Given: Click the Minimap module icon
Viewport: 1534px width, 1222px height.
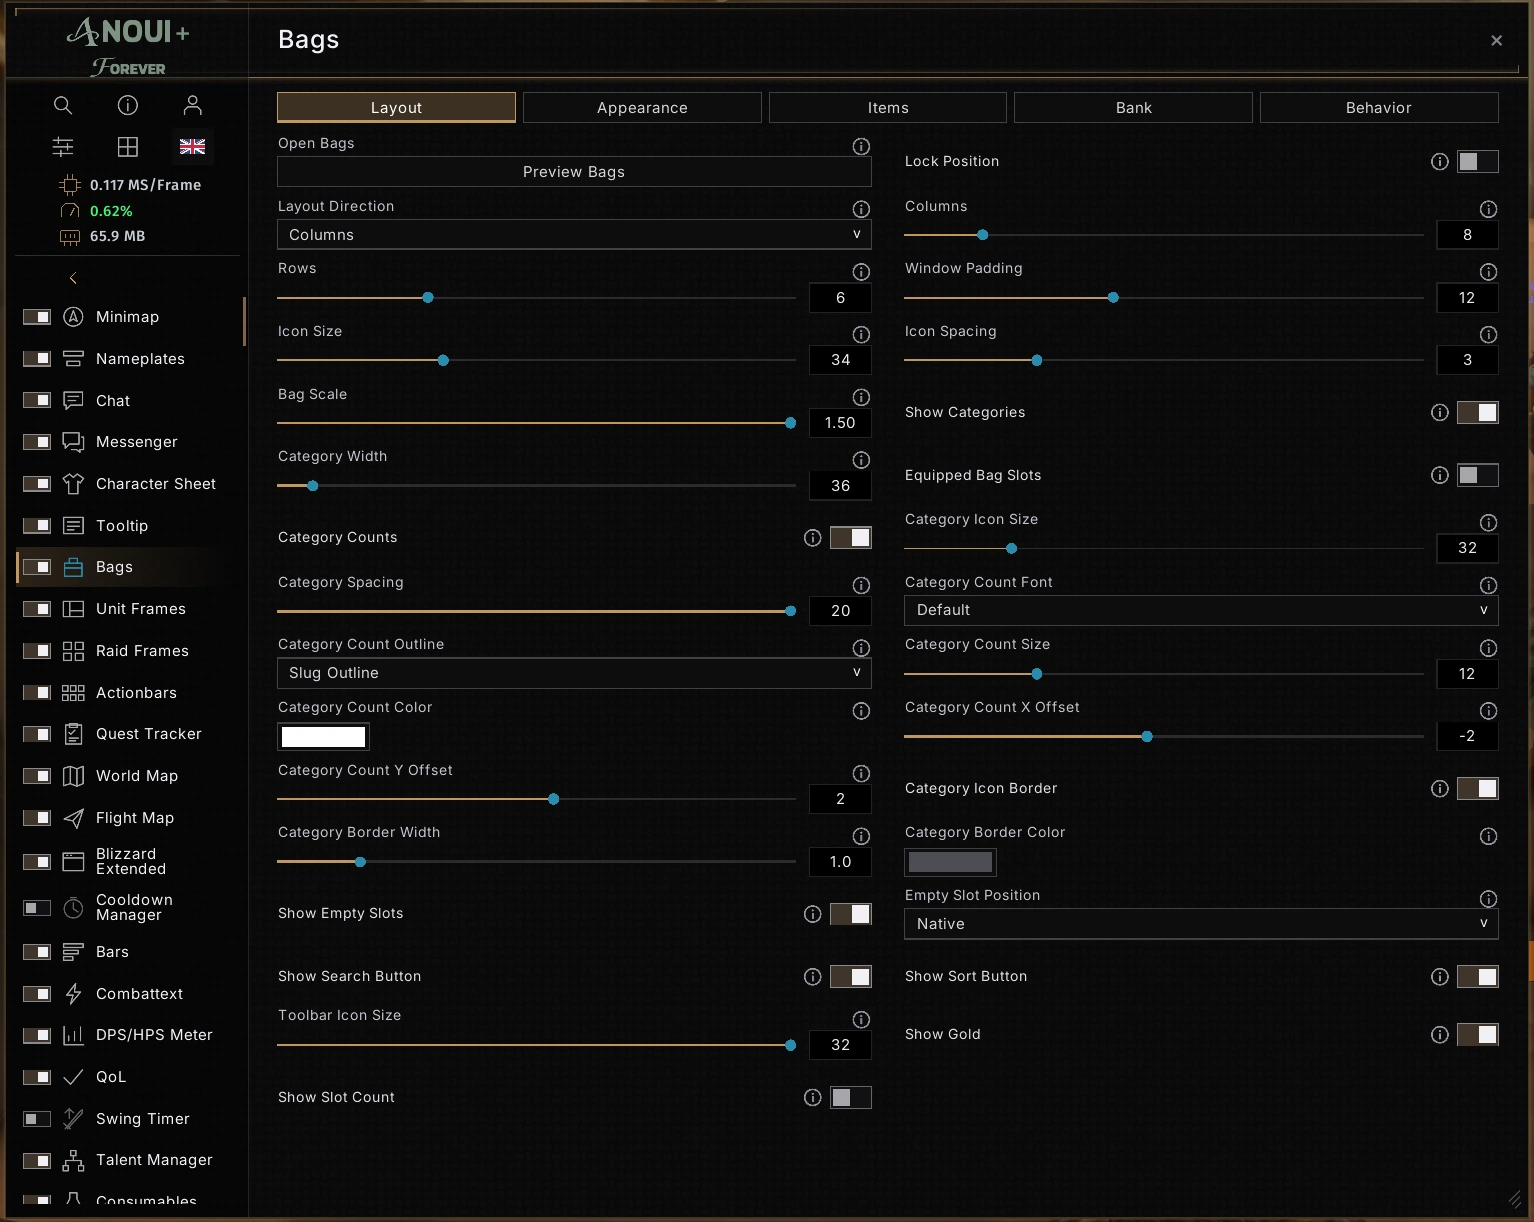Looking at the screenshot, I should 73,317.
